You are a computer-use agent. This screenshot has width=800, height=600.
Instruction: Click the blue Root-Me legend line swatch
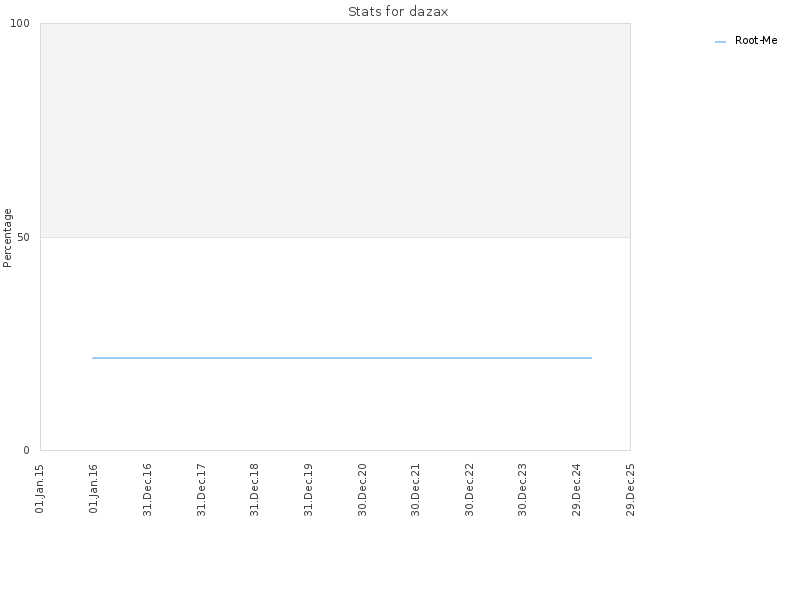tap(720, 42)
